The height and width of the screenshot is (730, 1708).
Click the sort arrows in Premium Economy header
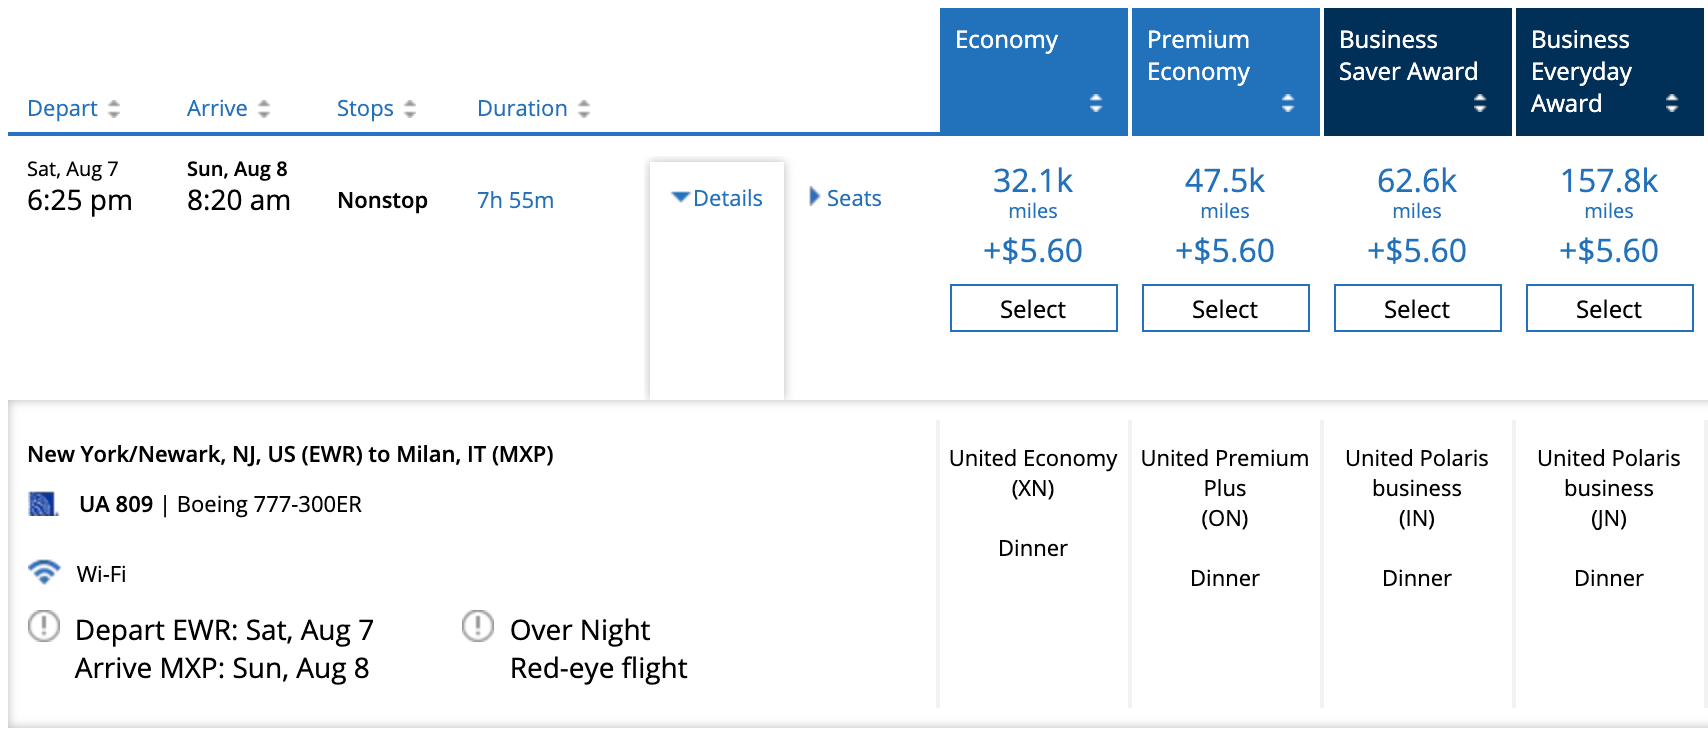[x=1288, y=101]
